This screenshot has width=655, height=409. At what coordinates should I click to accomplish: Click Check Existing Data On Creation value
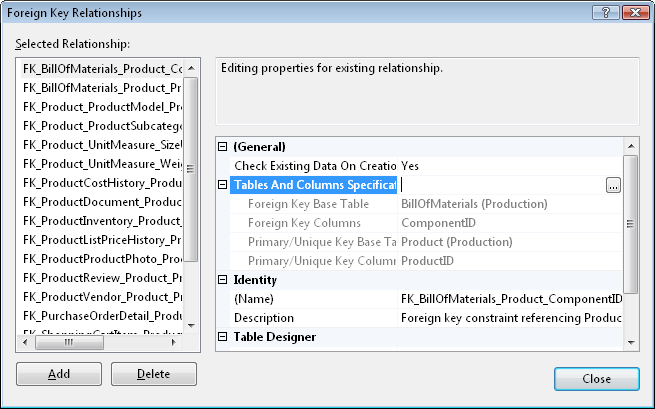point(510,166)
